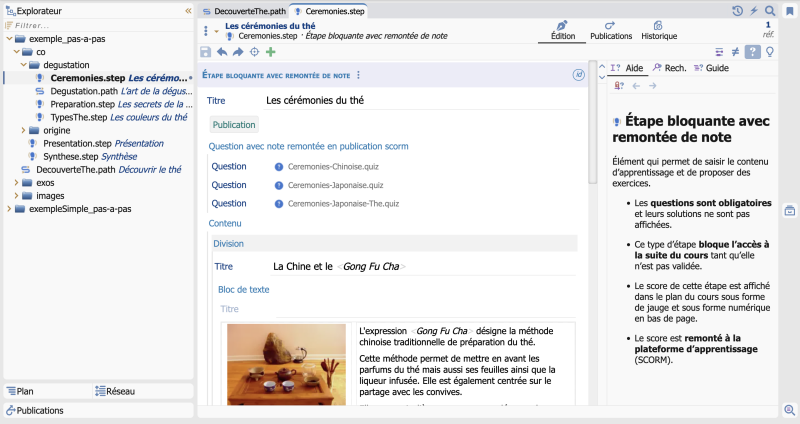800x424 pixels.
Task: Open the Publications view tab in header
Action: tap(611, 31)
